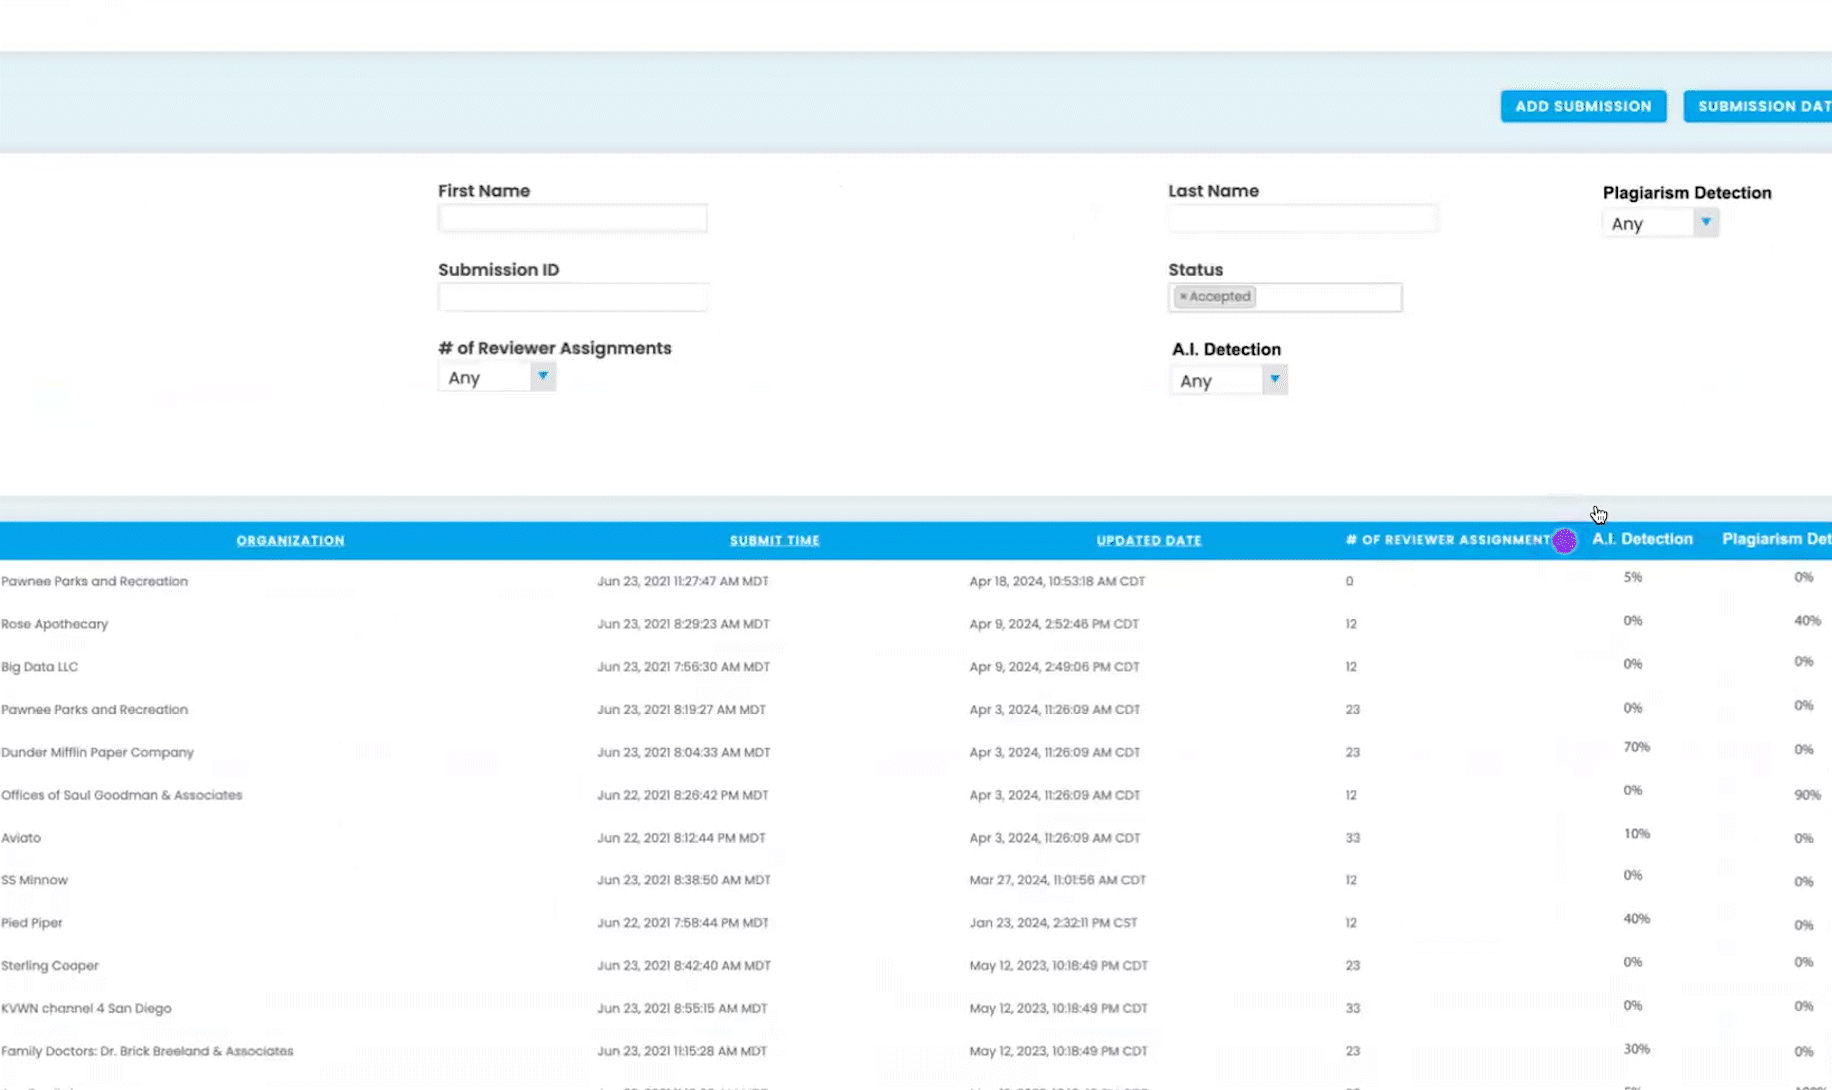Select Family Doctors: Dr. Brick Breeland & Associates
This screenshot has height=1090, width=1832.
click(x=147, y=1051)
